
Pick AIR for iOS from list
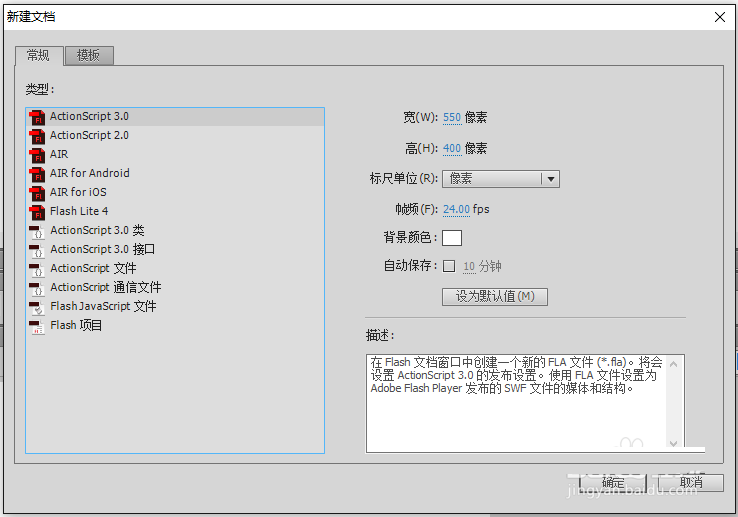[x=175, y=192]
